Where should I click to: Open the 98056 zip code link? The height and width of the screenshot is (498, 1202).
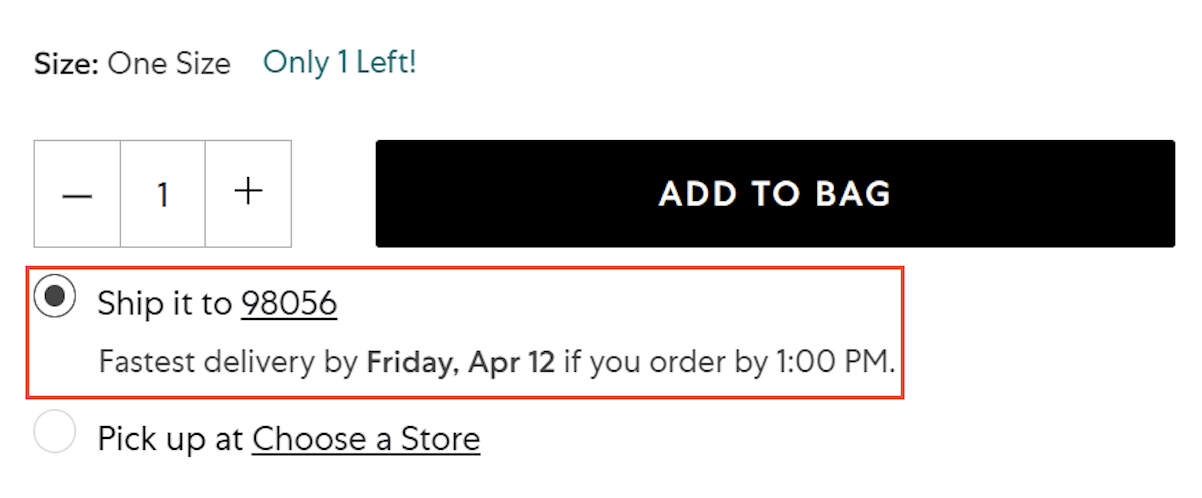click(x=289, y=304)
